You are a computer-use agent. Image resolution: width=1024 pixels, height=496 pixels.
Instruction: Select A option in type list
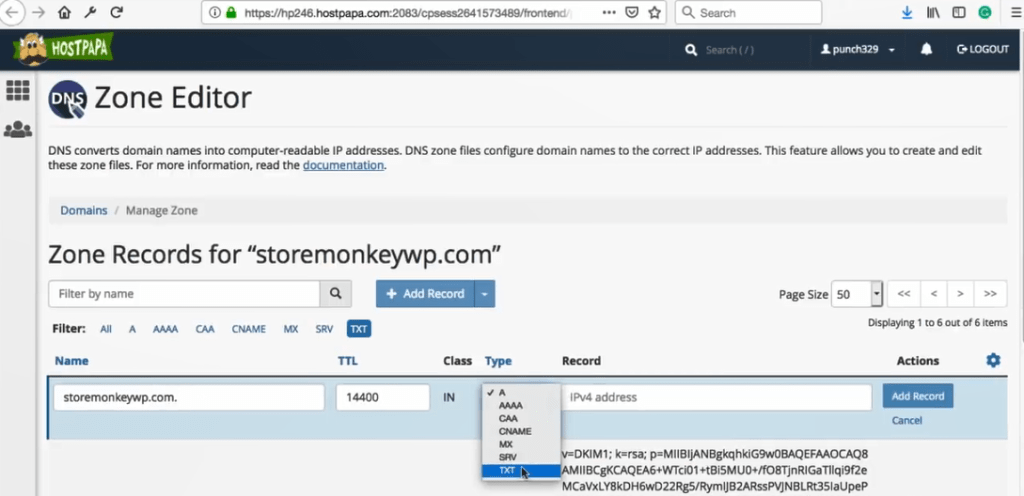pos(521,392)
